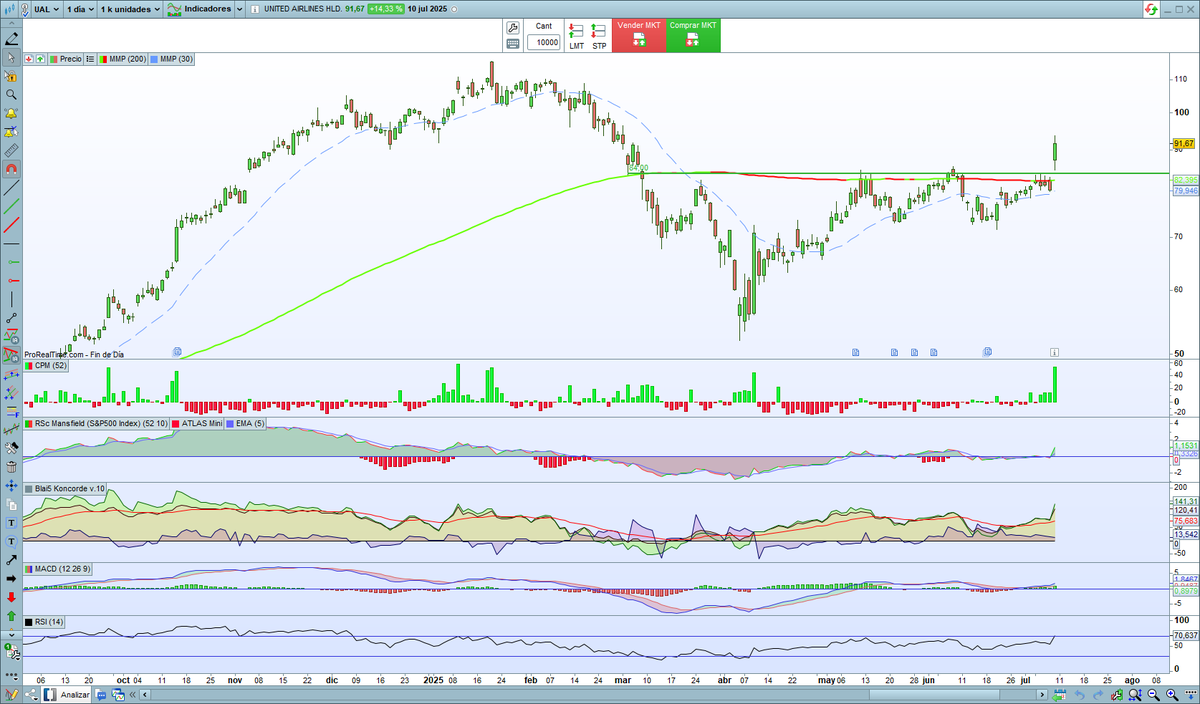
Task: Open the chat bubble icon
Action: [x=99, y=694]
